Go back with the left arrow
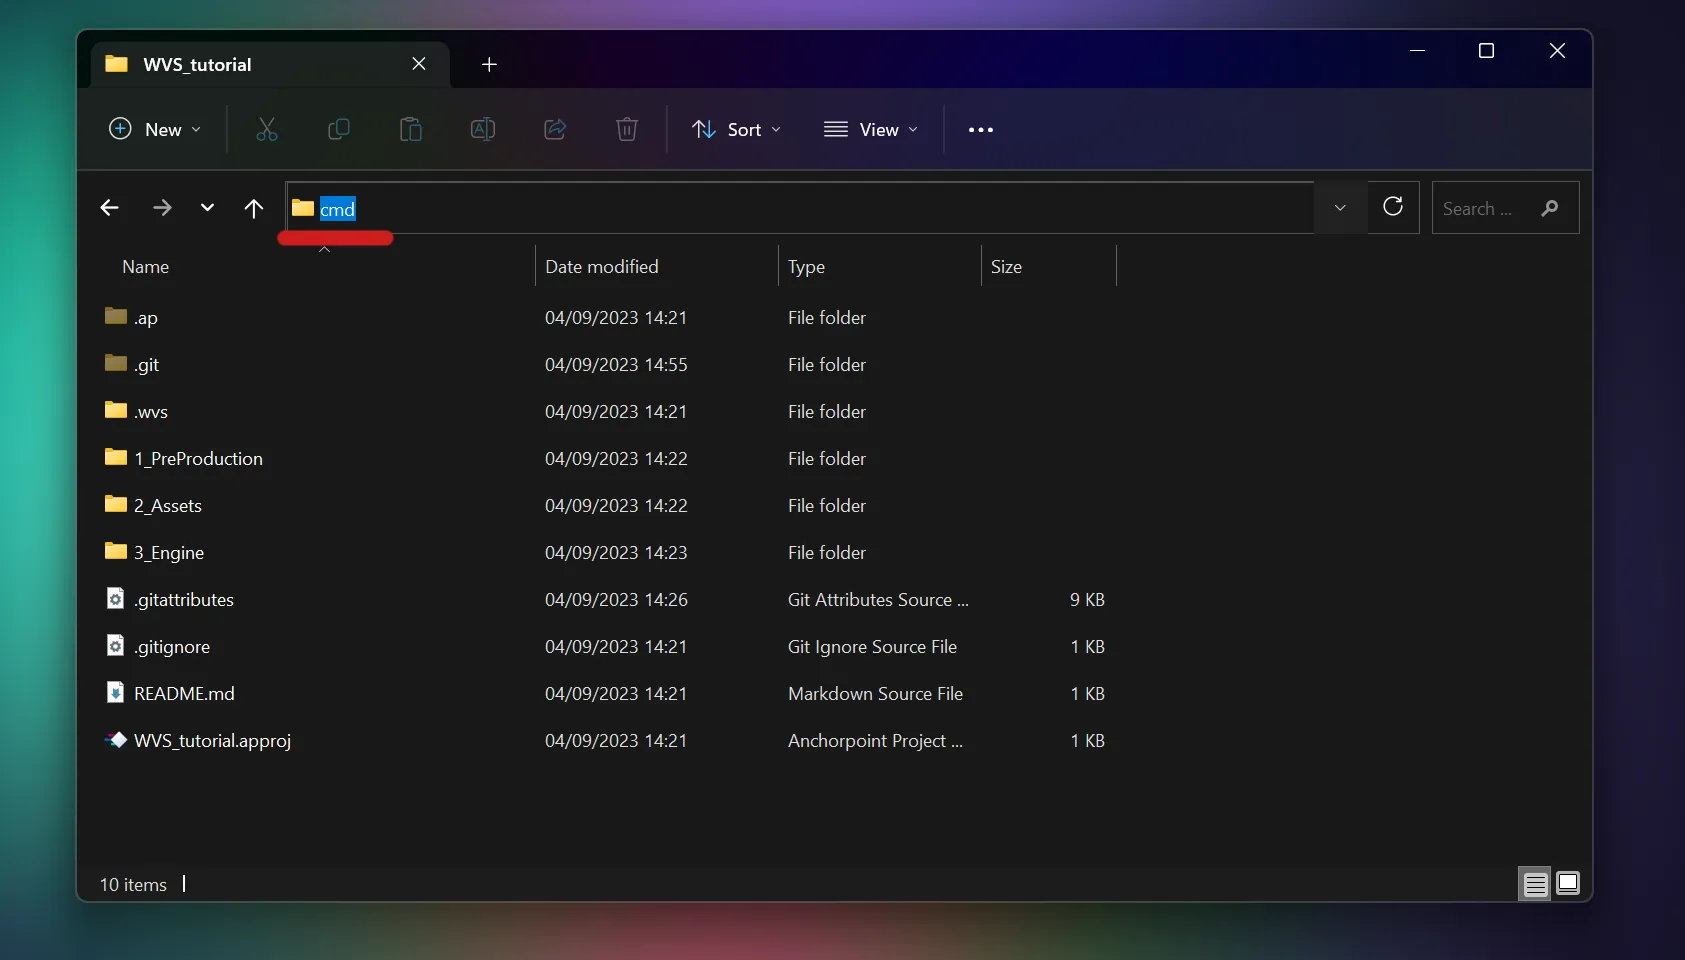 110,208
